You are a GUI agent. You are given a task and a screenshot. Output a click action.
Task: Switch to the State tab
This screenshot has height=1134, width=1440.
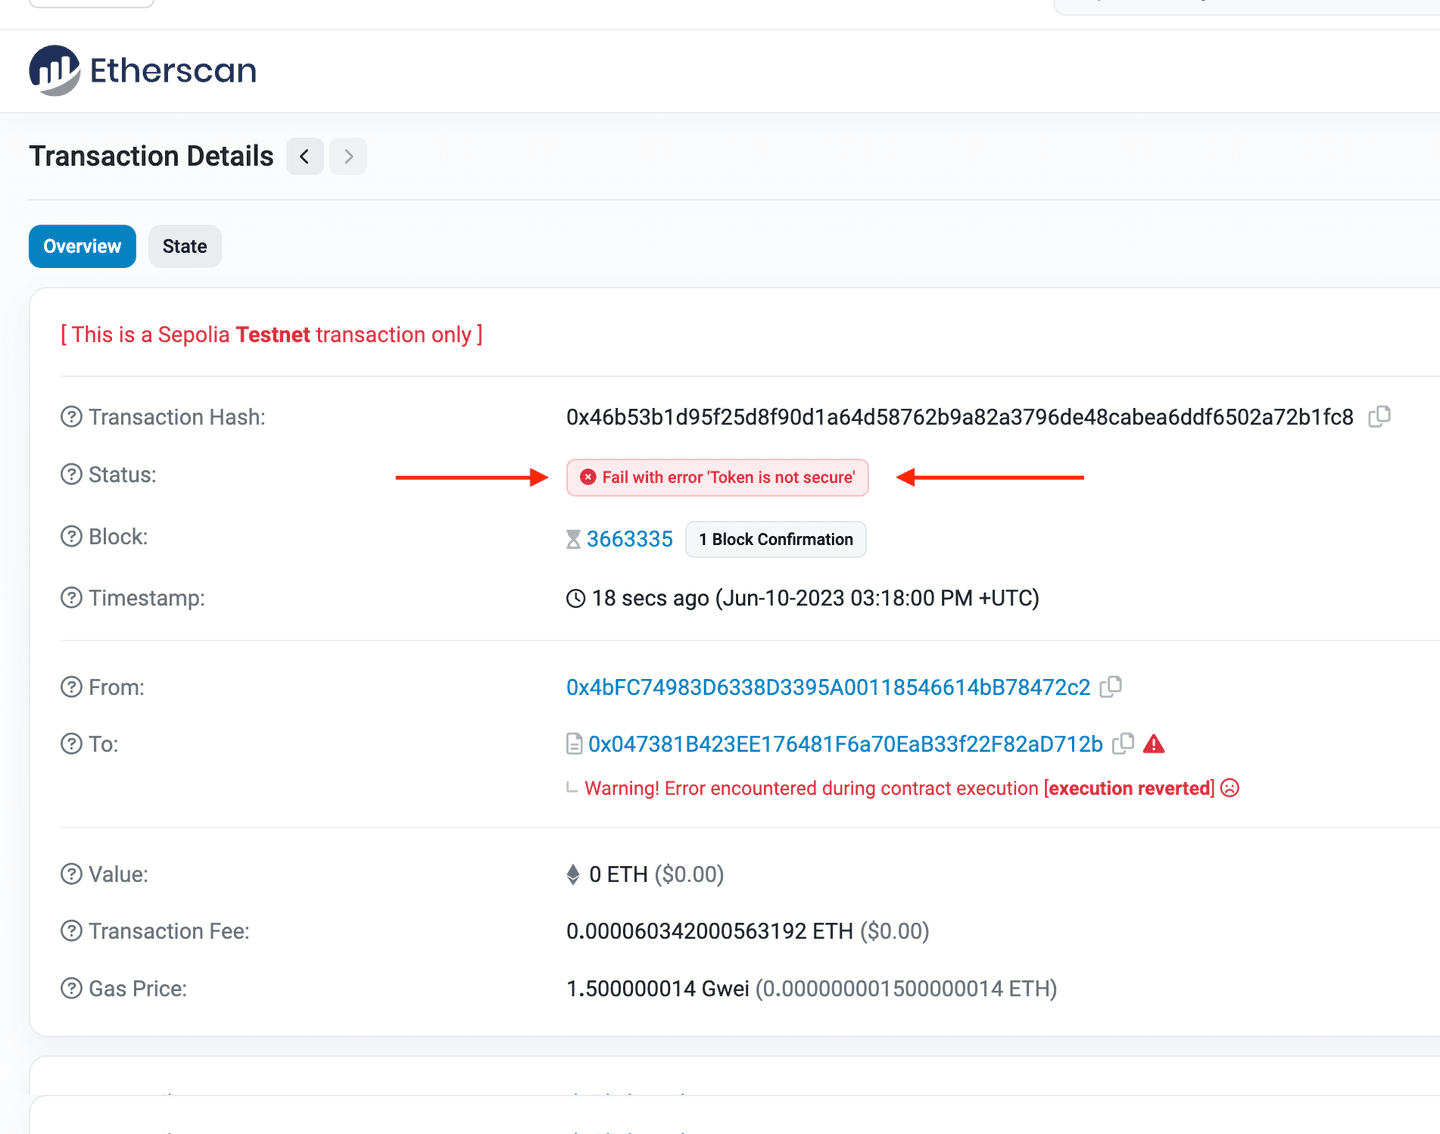[x=185, y=247]
